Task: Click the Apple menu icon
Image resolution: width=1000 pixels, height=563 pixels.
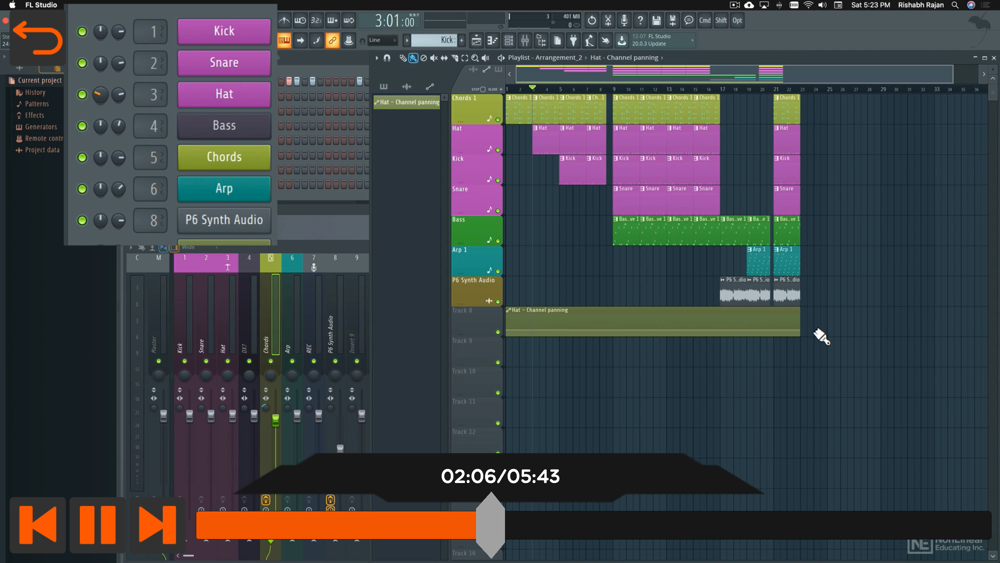Action: [11, 4]
